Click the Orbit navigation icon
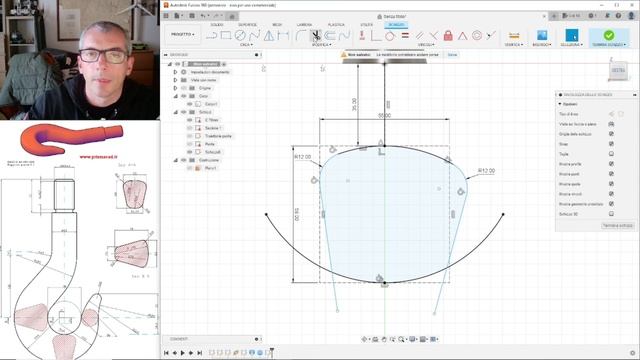The width and height of the screenshot is (640, 360). (x=364, y=339)
